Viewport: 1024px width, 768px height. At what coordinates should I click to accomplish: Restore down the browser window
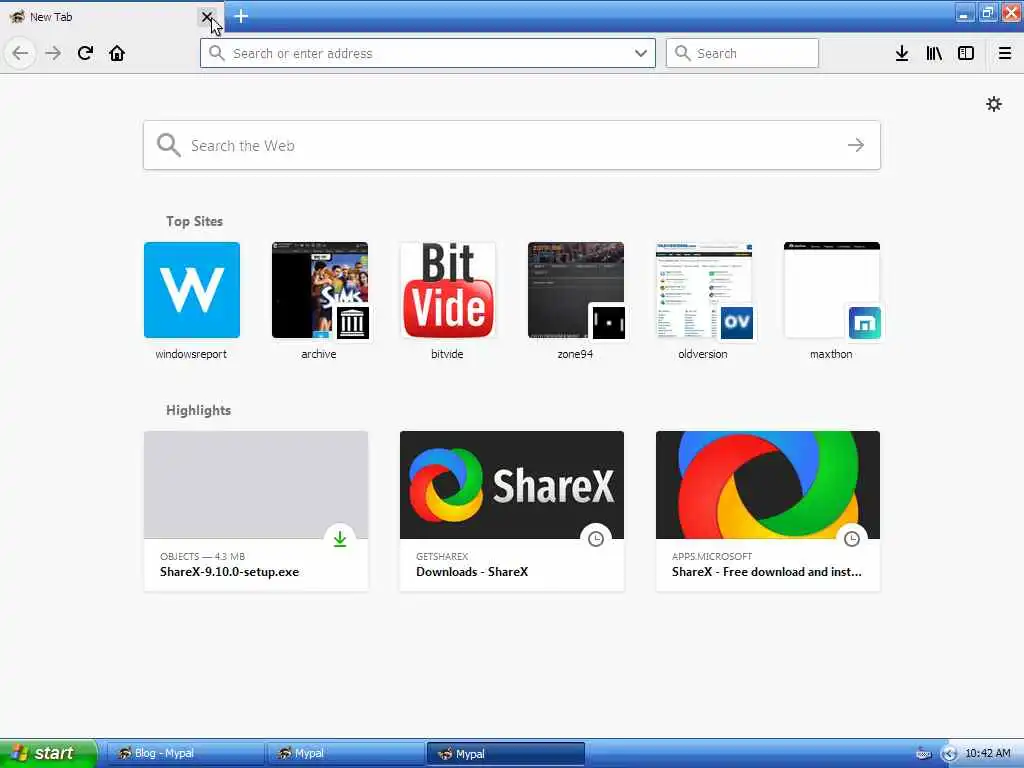[x=987, y=13]
